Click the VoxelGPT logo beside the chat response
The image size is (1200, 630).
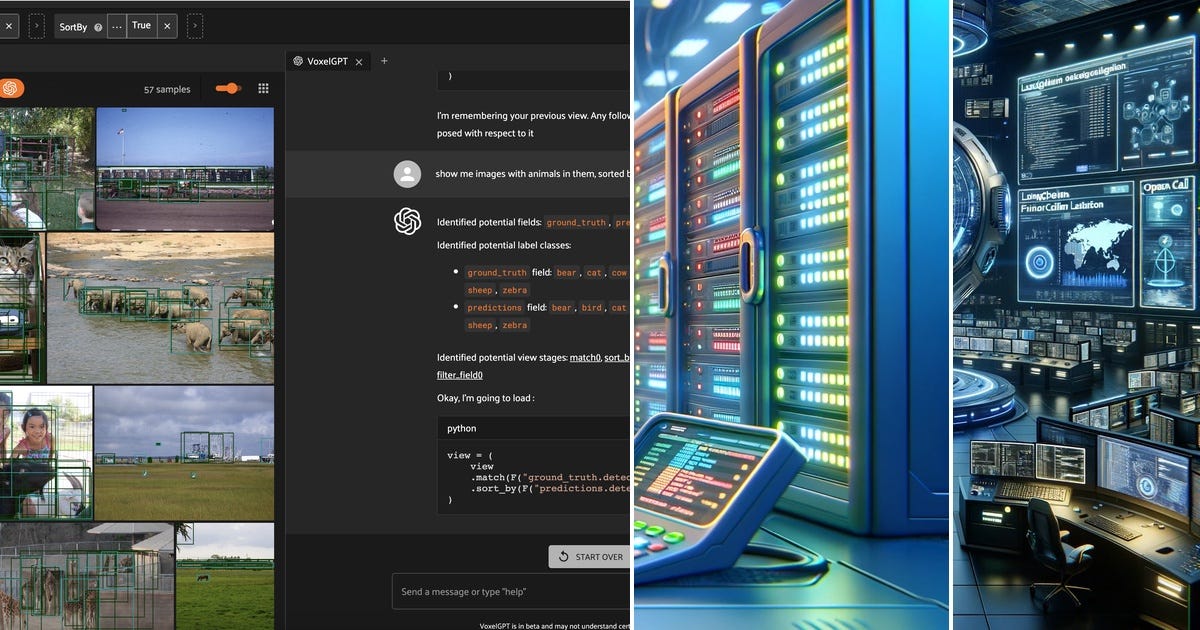(x=407, y=221)
